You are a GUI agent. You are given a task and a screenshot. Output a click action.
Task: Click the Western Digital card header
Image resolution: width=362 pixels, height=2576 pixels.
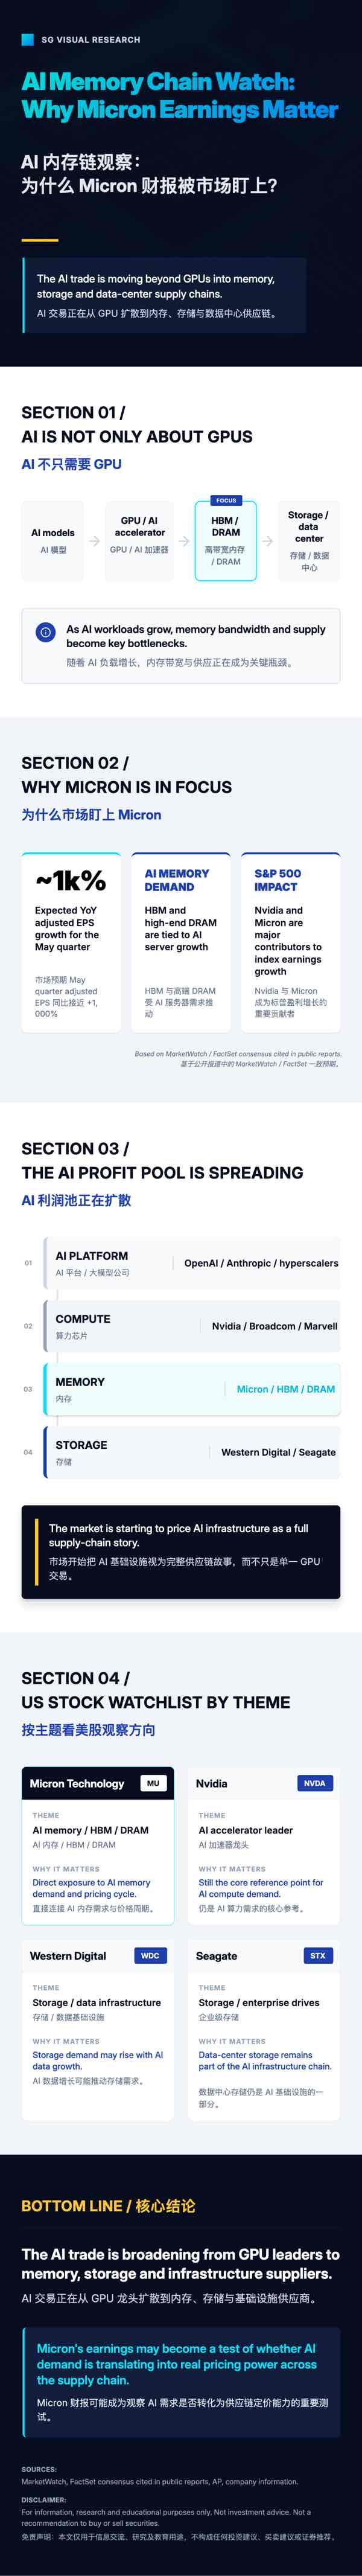pyautogui.click(x=98, y=1956)
